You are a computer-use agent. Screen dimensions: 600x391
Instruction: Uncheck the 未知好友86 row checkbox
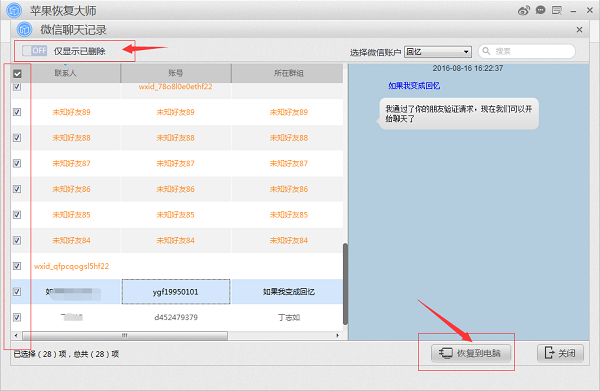tap(17, 189)
